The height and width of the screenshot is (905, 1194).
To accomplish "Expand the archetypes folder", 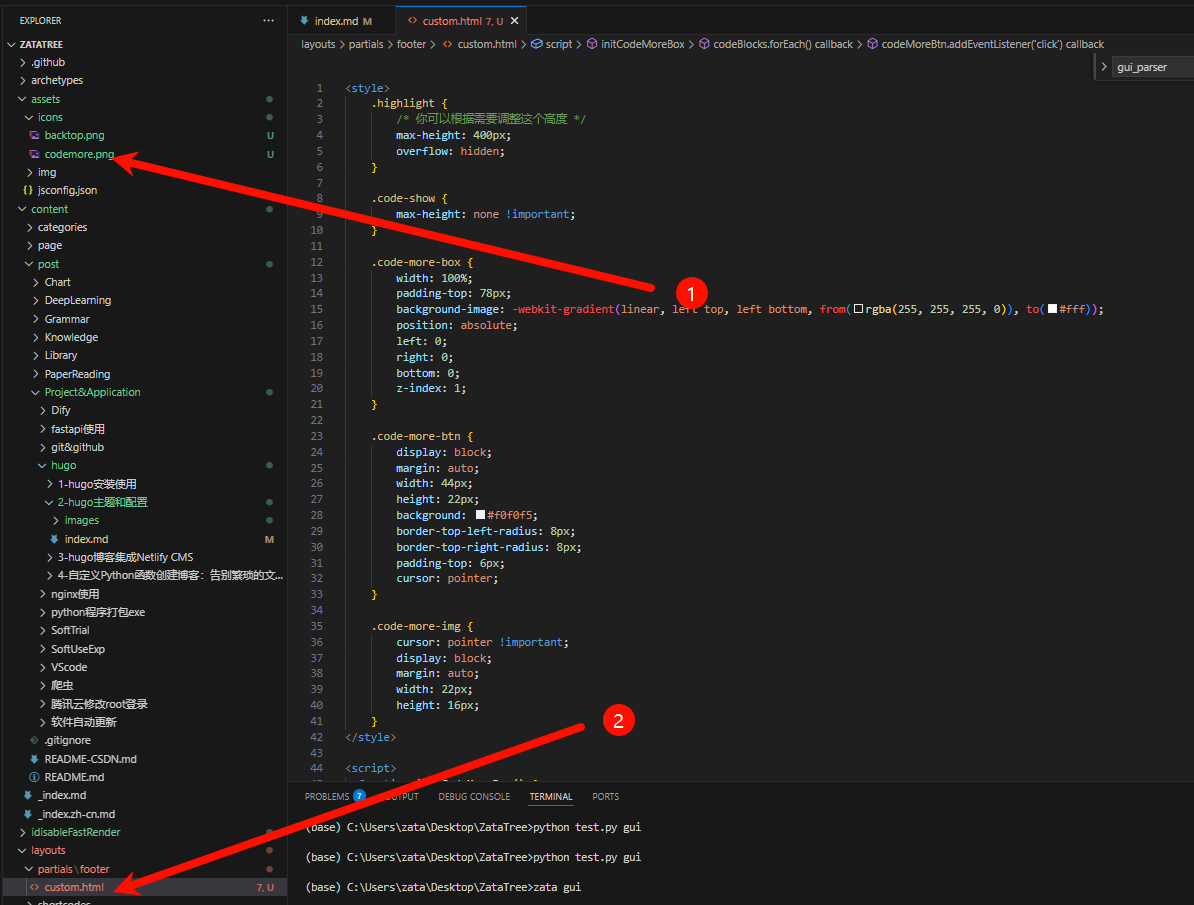I will click(x=23, y=81).
